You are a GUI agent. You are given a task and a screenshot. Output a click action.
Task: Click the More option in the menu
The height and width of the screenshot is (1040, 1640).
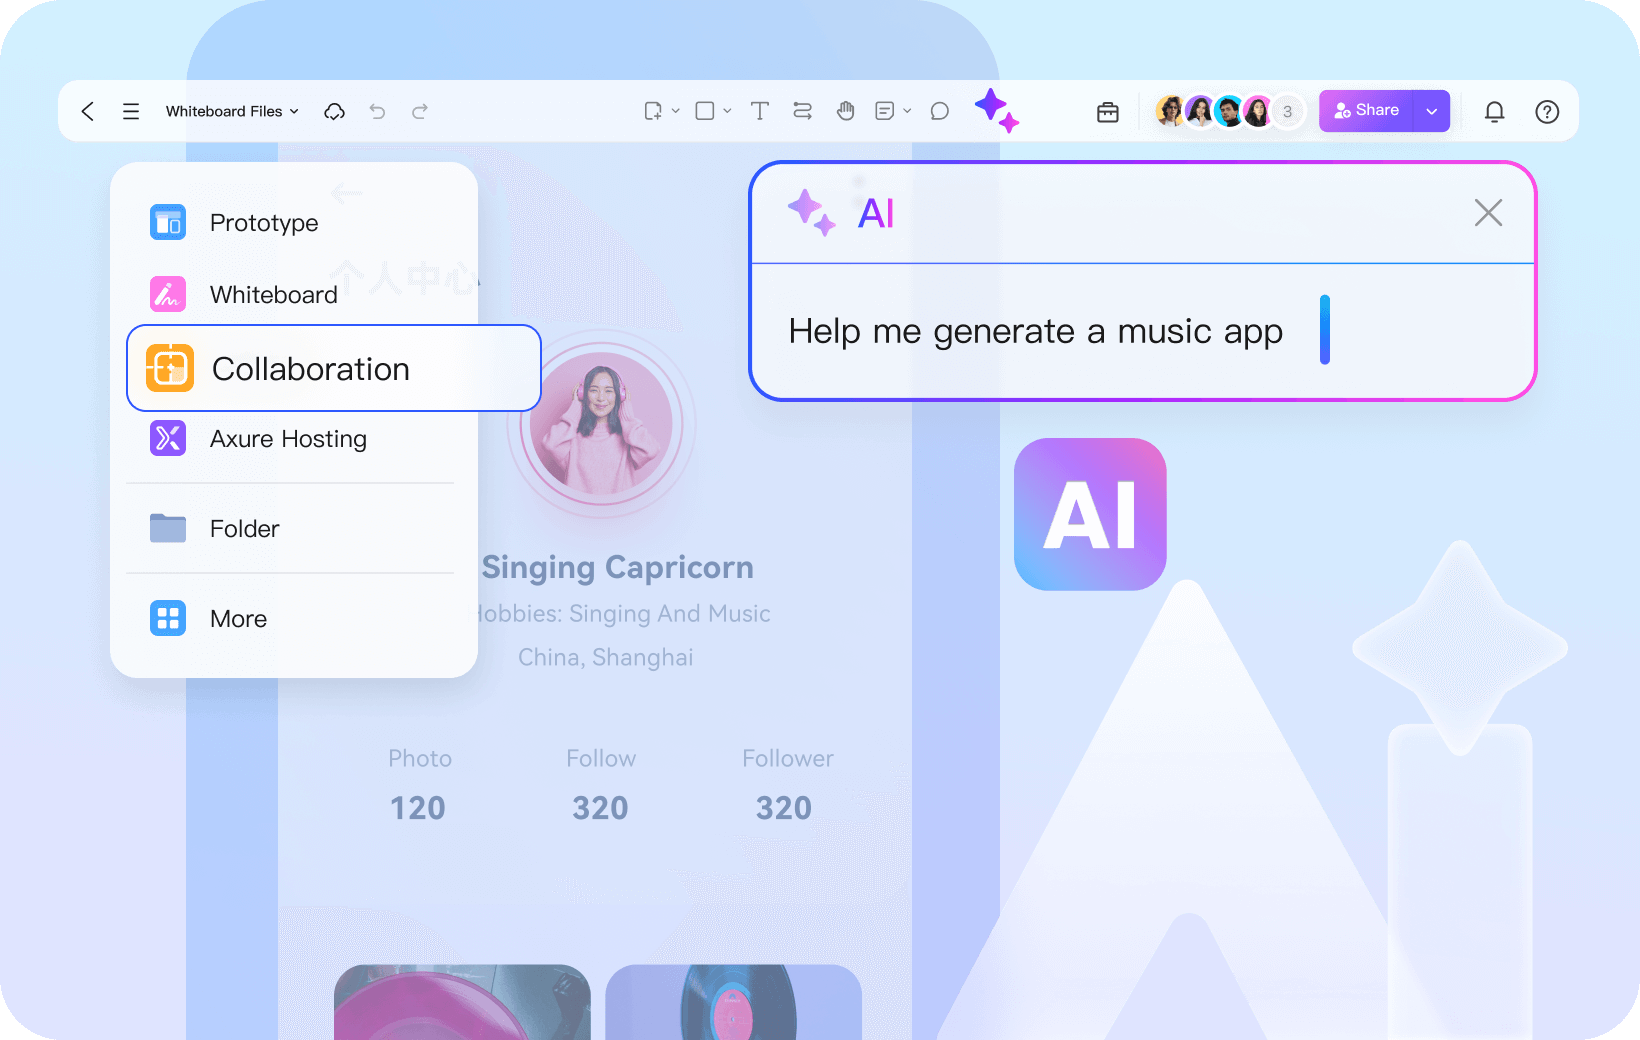click(x=238, y=619)
